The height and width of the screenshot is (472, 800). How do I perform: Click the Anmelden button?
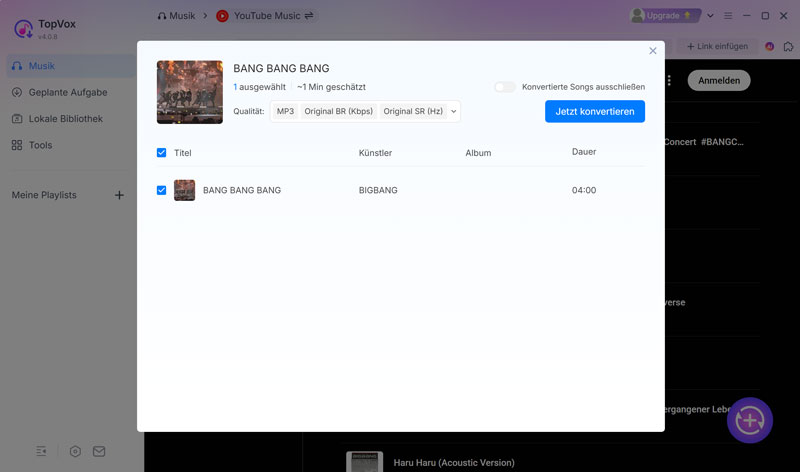[719, 81]
